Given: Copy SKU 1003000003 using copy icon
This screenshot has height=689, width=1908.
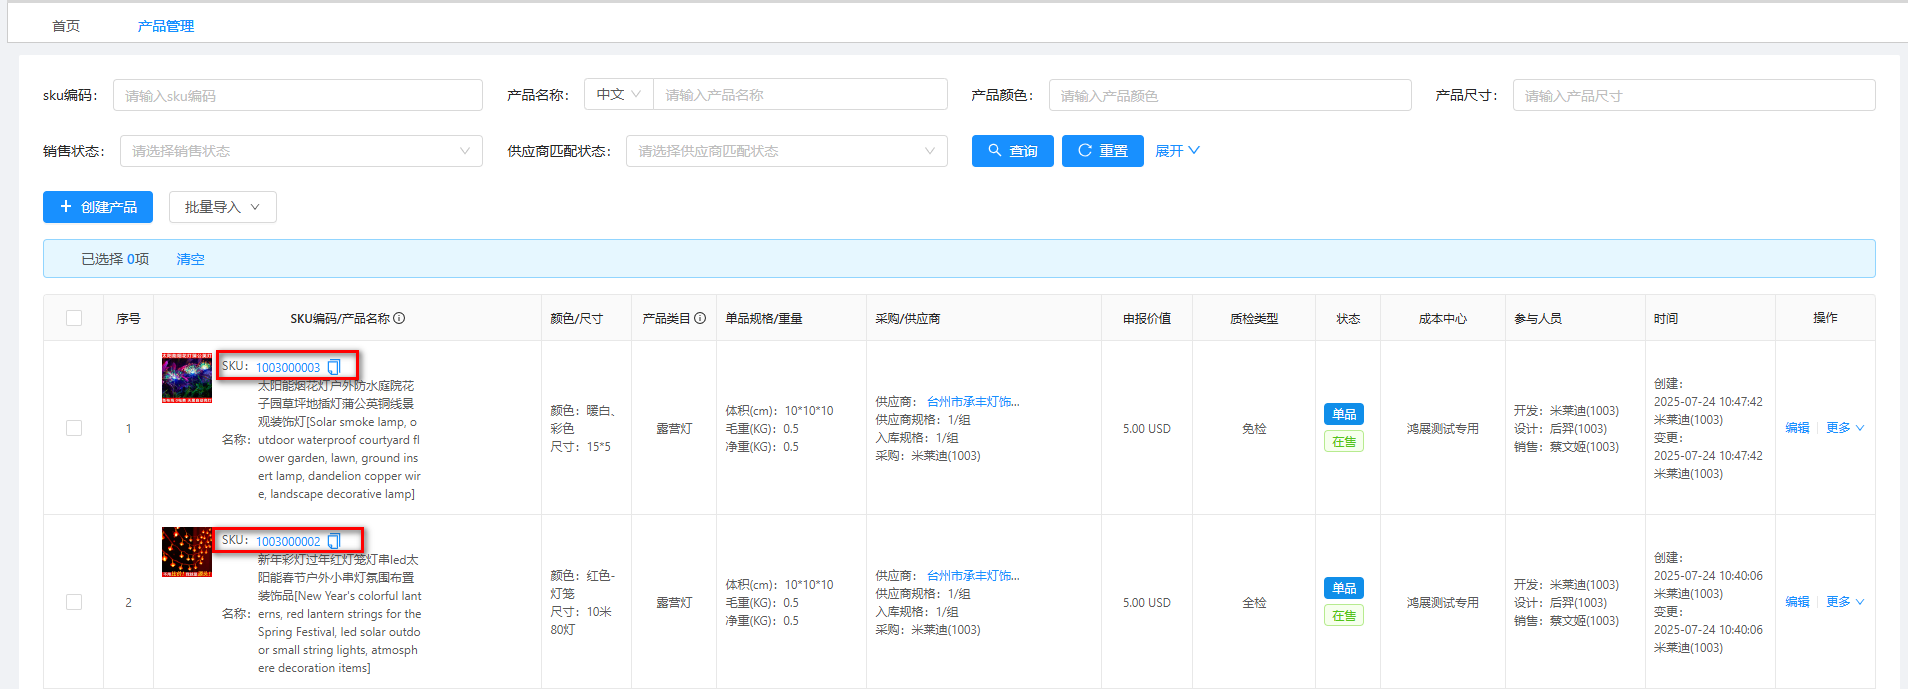Looking at the screenshot, I should 334,367.
